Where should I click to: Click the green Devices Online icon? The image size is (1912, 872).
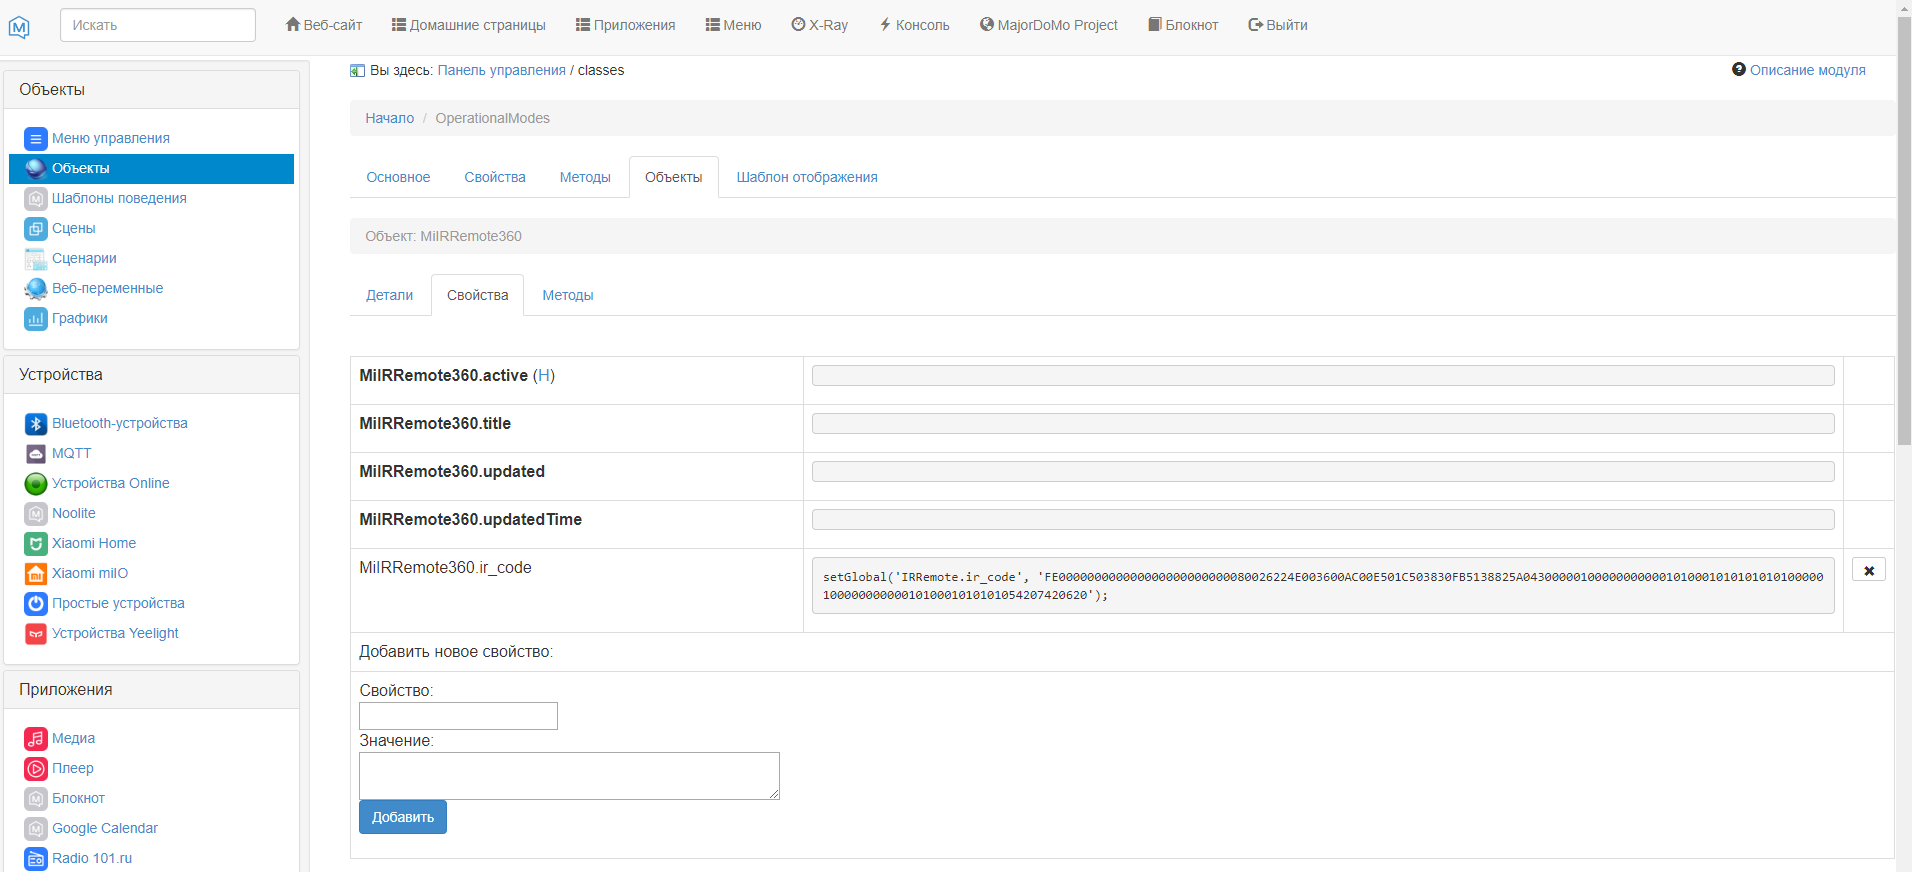tap(36, 484)
